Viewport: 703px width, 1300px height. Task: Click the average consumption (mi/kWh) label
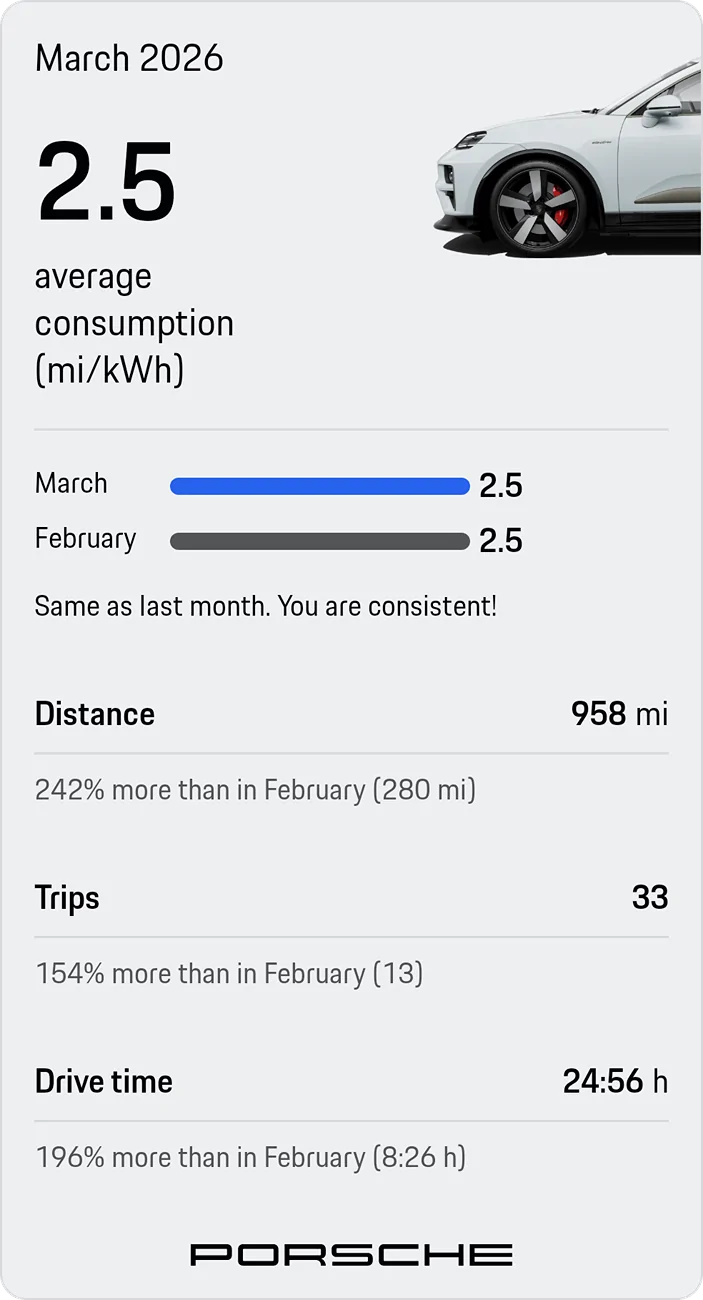click(x=134, y=322)
